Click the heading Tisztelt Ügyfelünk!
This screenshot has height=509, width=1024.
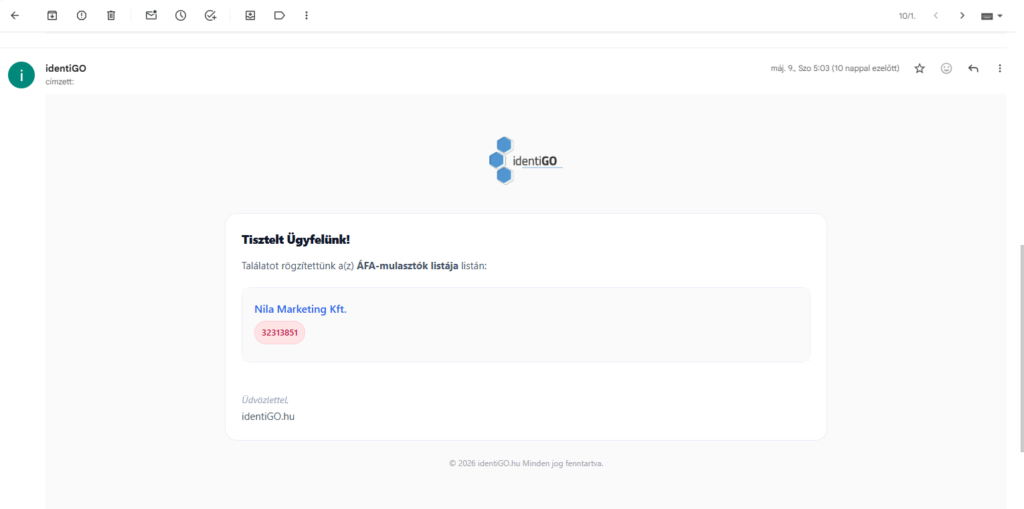click(x=296, y=240)
